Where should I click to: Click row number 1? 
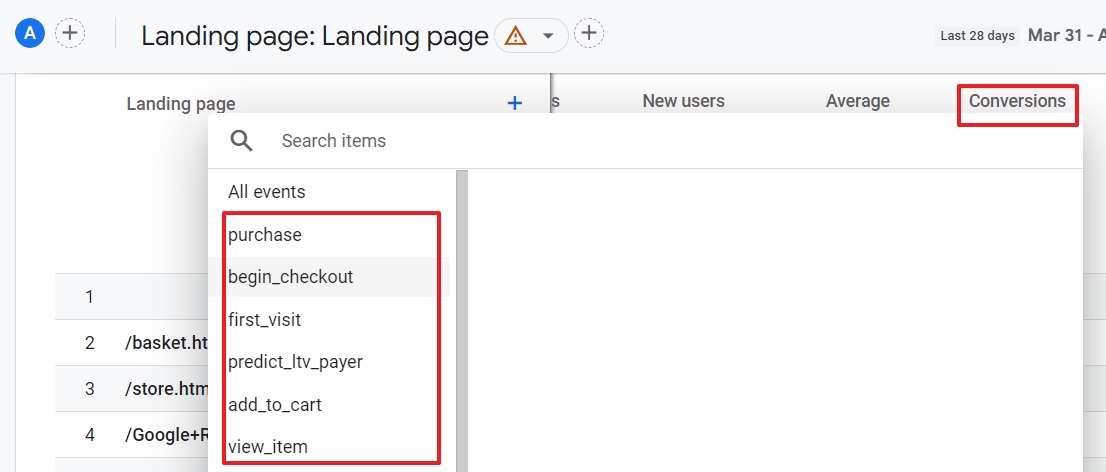pos(90,296)
